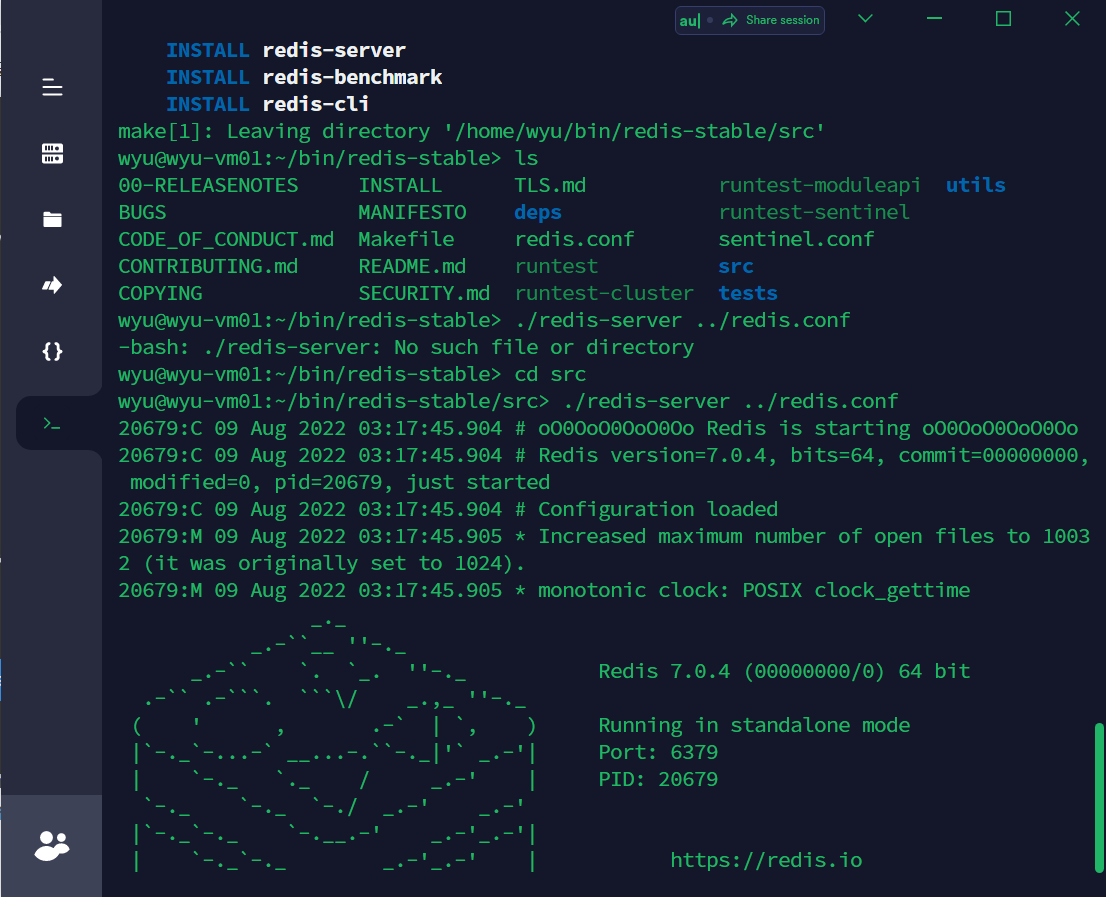Viewport: 1106px width, 897px height.
Task: Click 'Redis 7.0.4 (00000000/0) 64 bit' text
Action: pyautogui.click(x=784, y=671)
